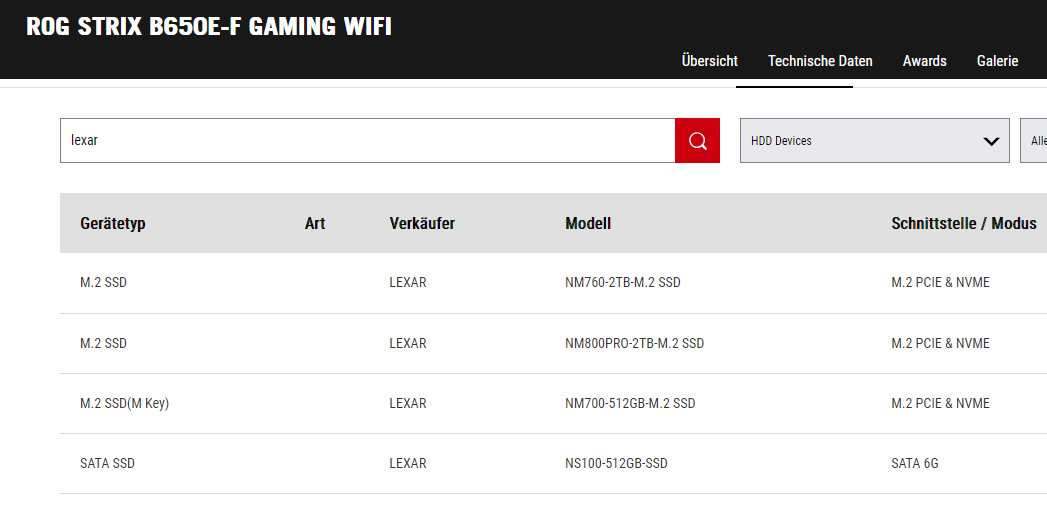Click the M.2 SSD(M Key) device type cell

tap(125, 403)
